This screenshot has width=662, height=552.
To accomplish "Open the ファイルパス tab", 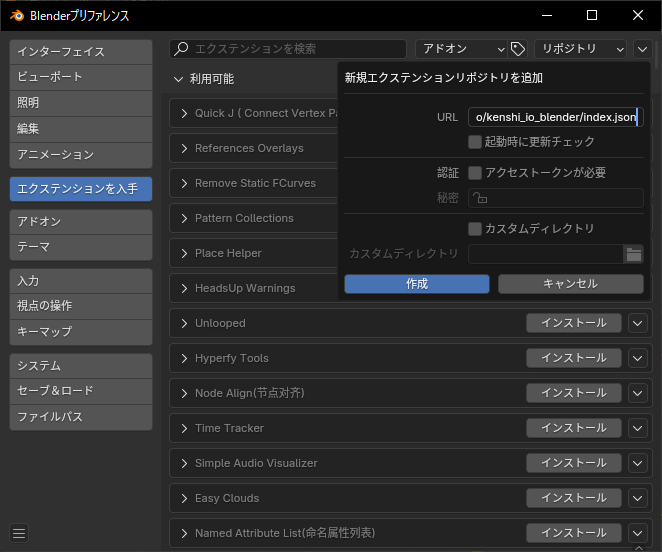I will point(81,417).
